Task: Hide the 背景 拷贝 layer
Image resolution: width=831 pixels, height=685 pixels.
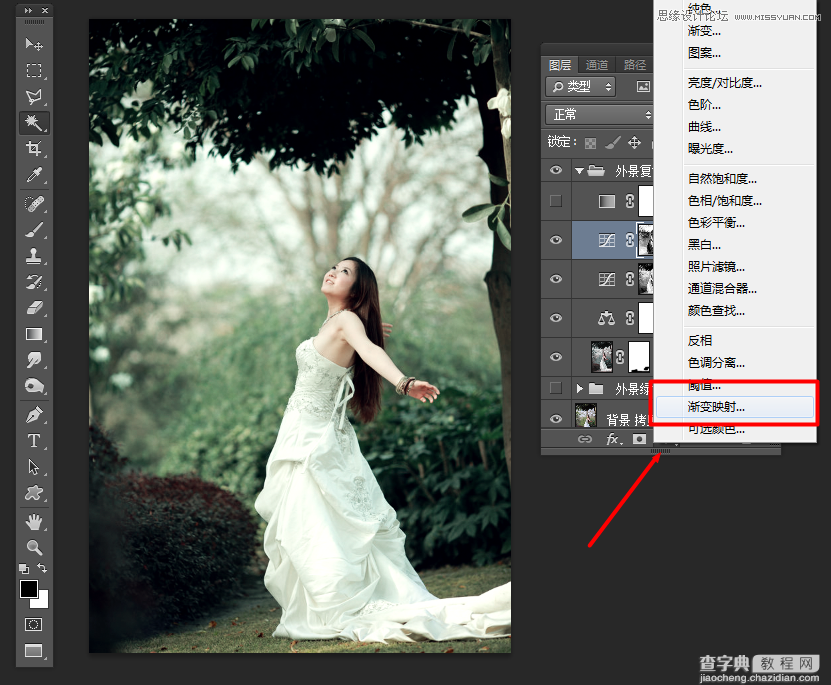Action: click(555, 419)
